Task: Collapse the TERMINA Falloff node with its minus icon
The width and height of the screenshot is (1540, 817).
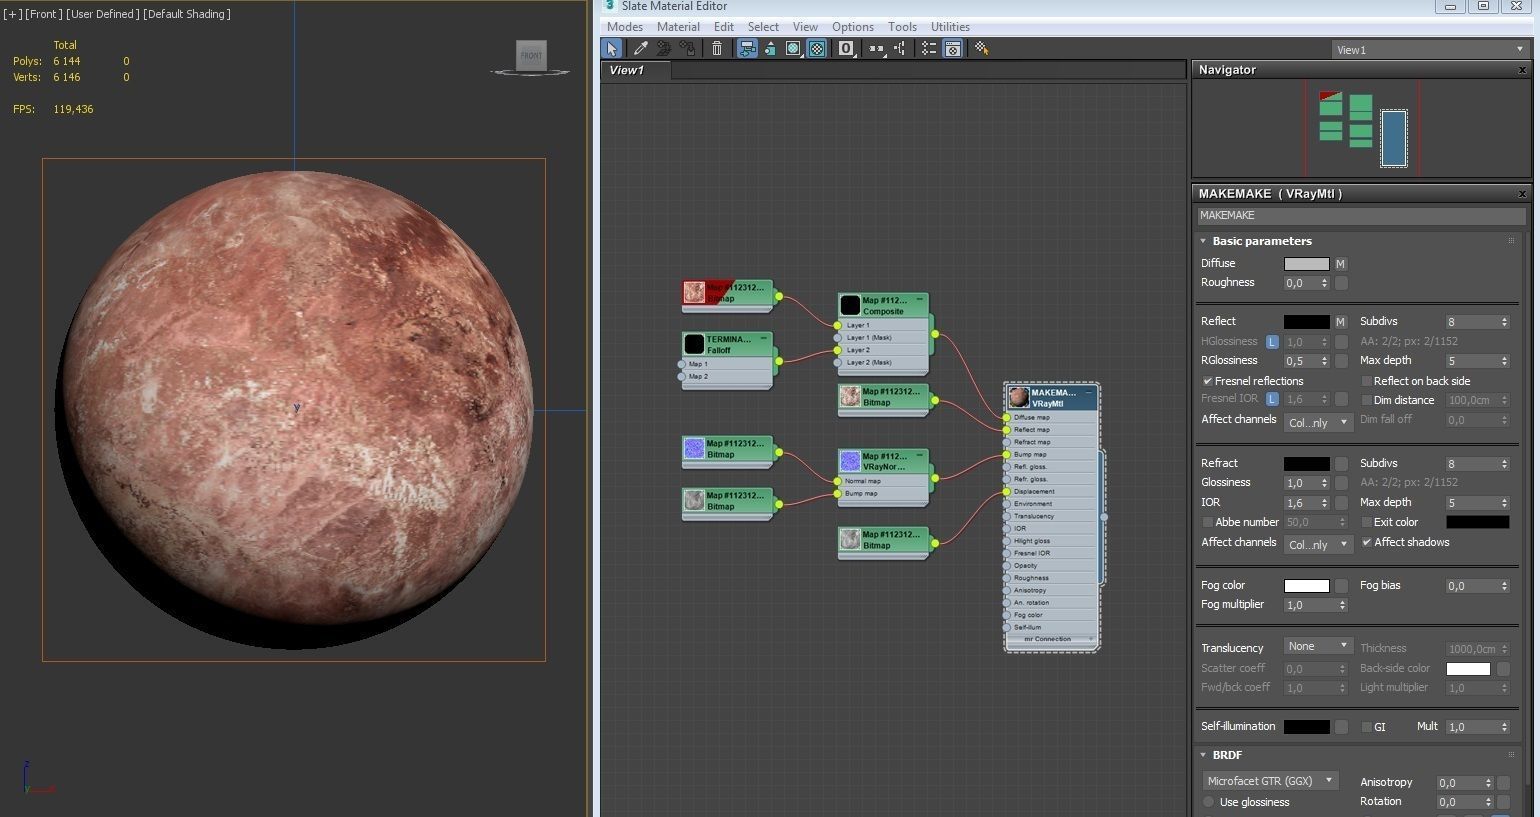Action: coord(764,338)
